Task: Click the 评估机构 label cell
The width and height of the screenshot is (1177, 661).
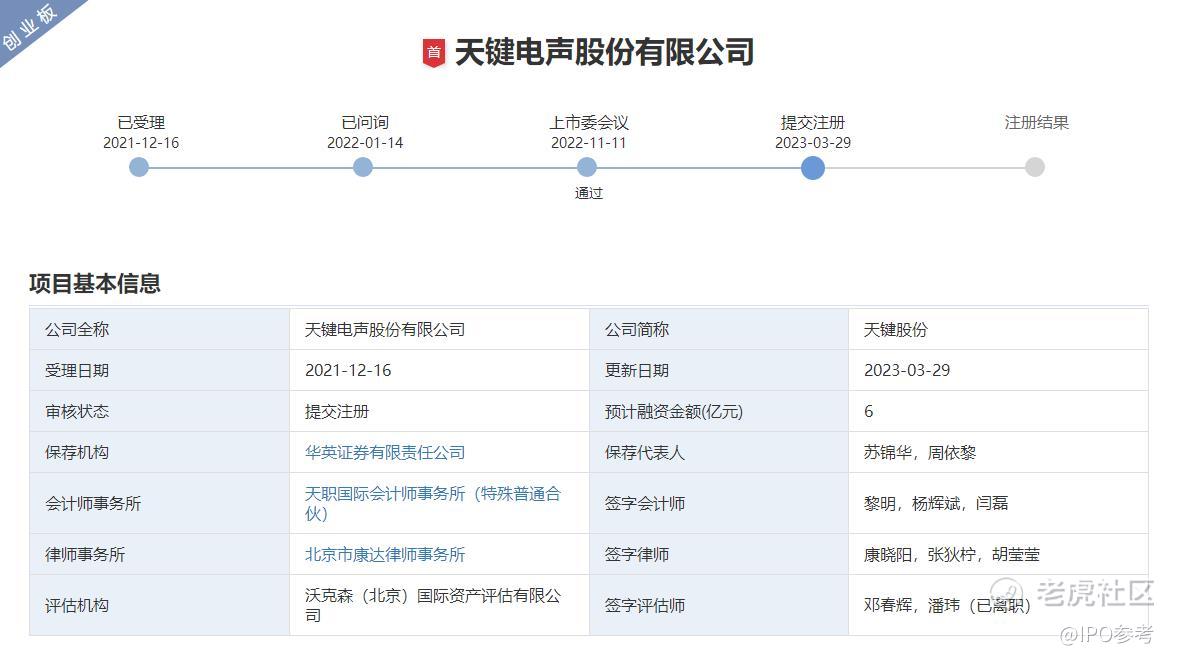Action: [x=159, y=605]
